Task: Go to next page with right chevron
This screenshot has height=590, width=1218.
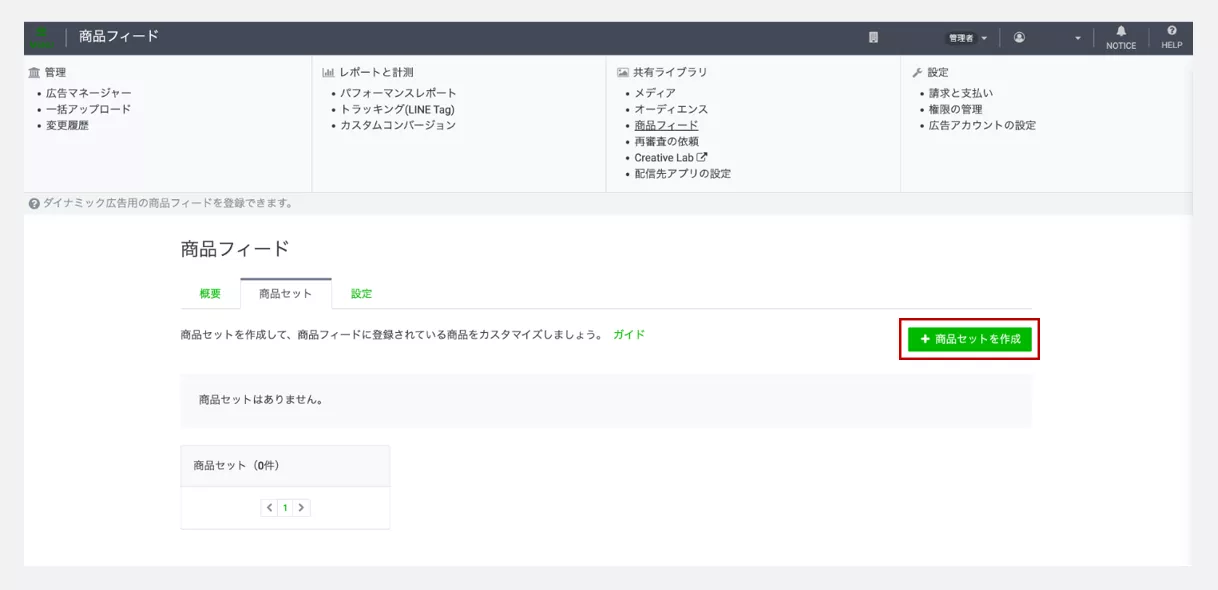Action: coord(301,508)
